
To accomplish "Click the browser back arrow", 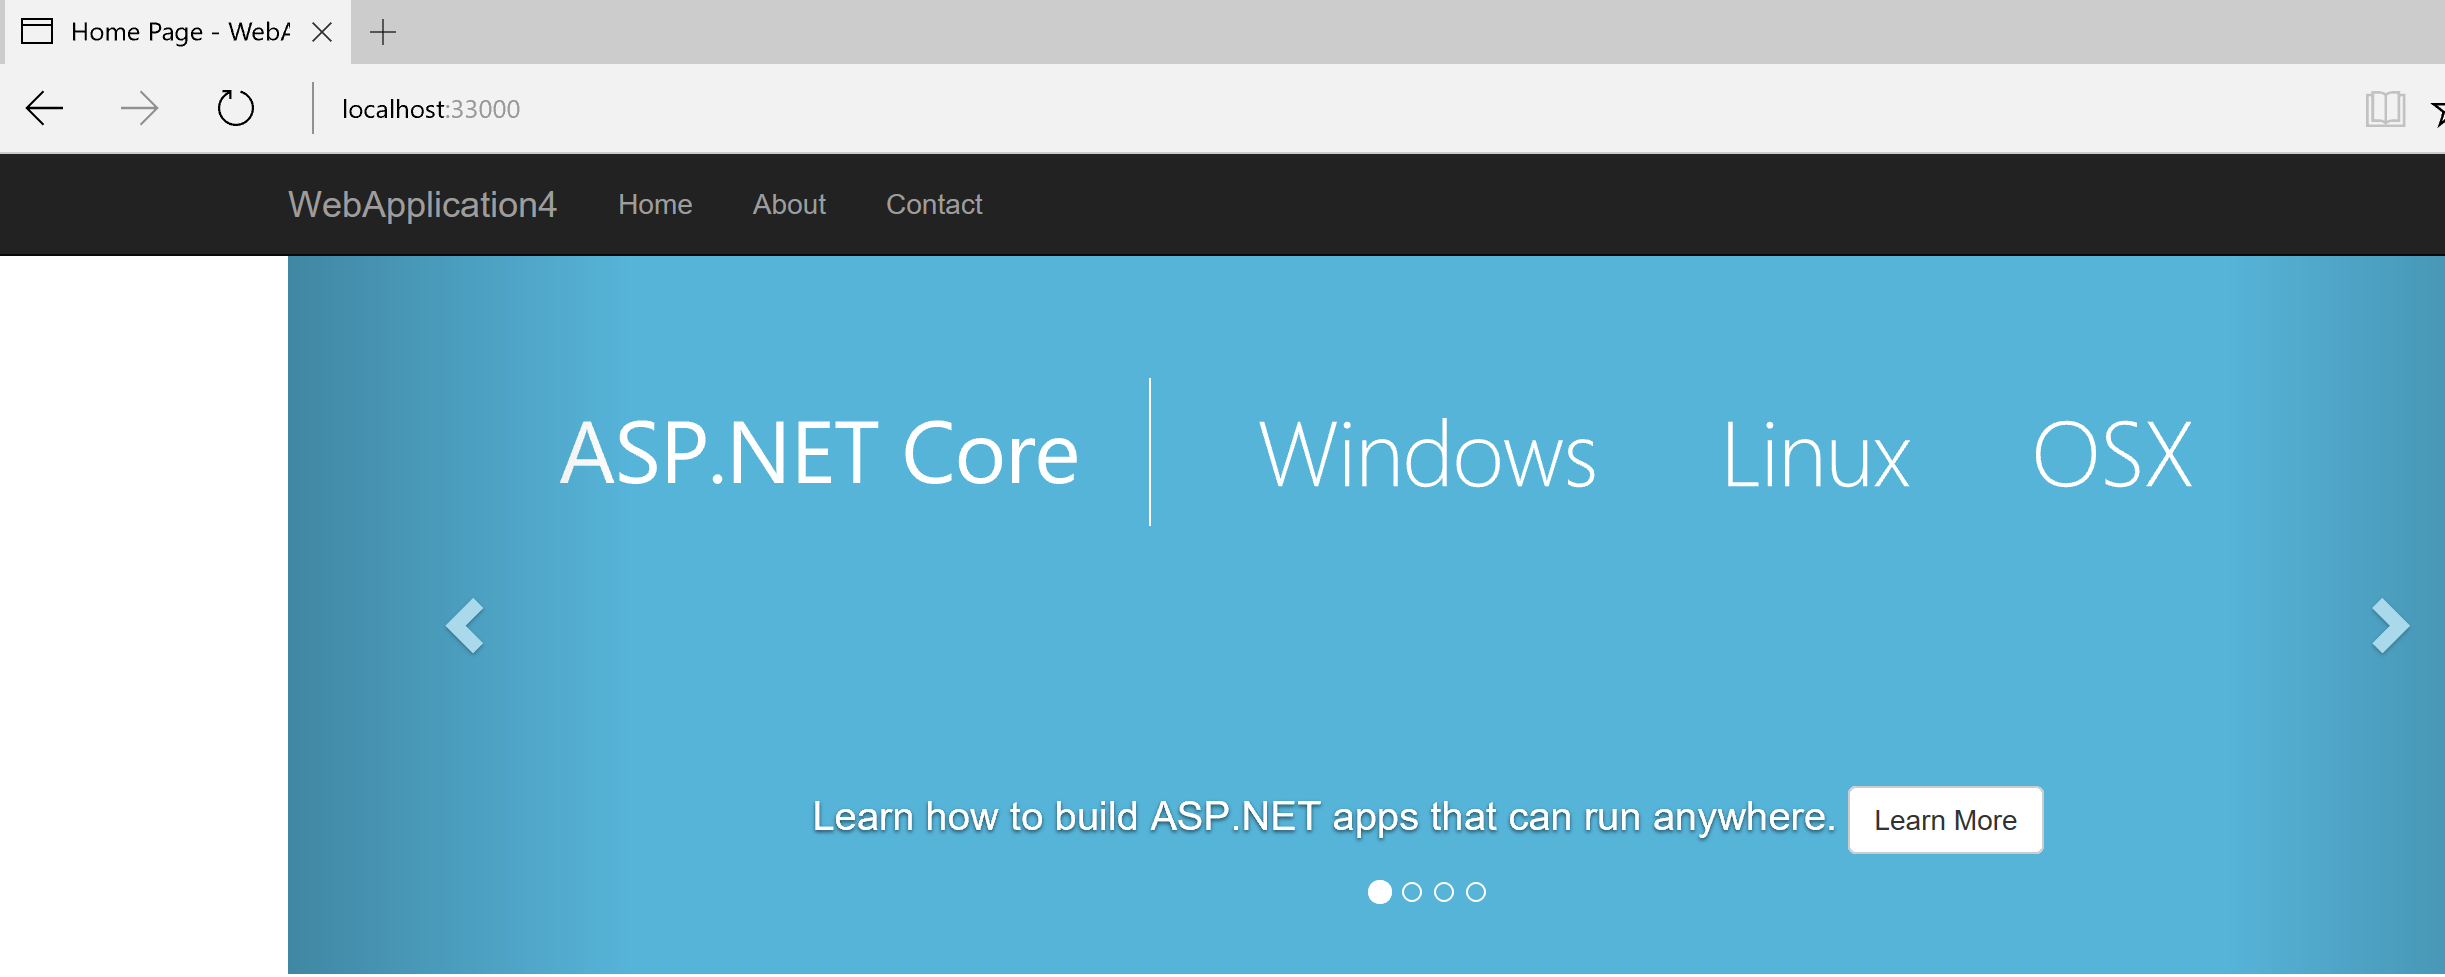I will pos(44,108).
